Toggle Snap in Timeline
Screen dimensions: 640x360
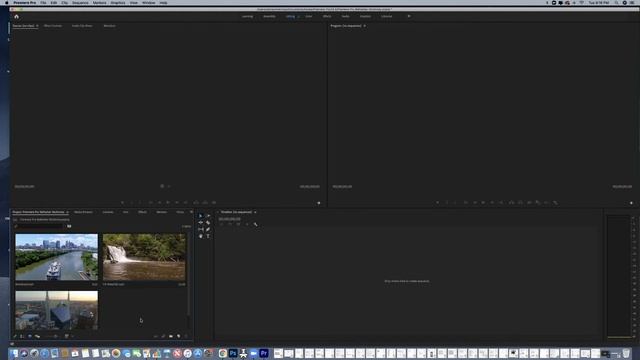pyautogui.click(x=230, y=224)
